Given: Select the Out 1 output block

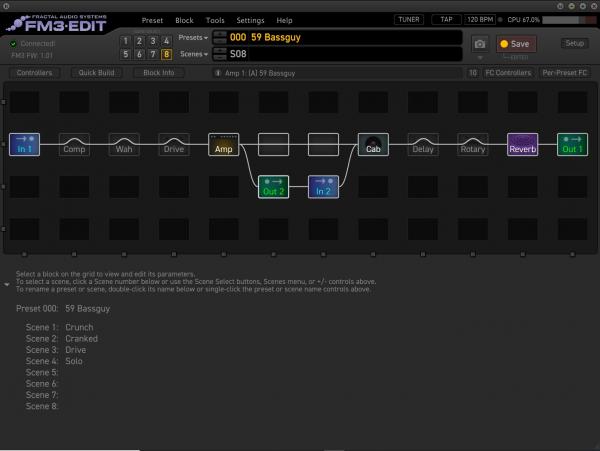Looking at the screenshot, I should point(572,144).
